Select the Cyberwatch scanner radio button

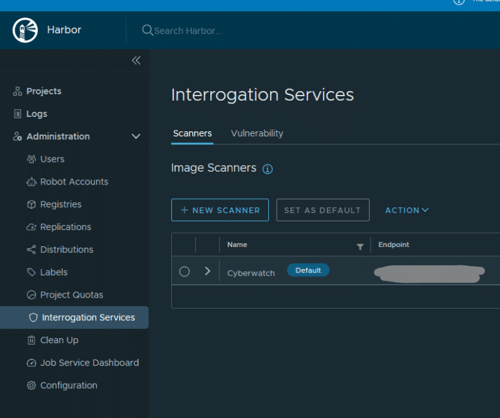click(184, 272)
